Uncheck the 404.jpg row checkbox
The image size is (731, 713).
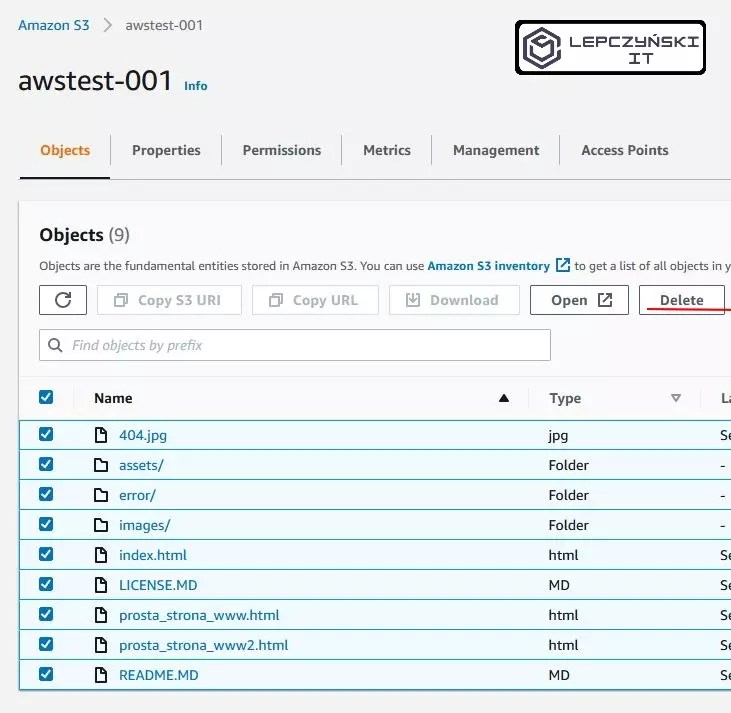(46, 434)
